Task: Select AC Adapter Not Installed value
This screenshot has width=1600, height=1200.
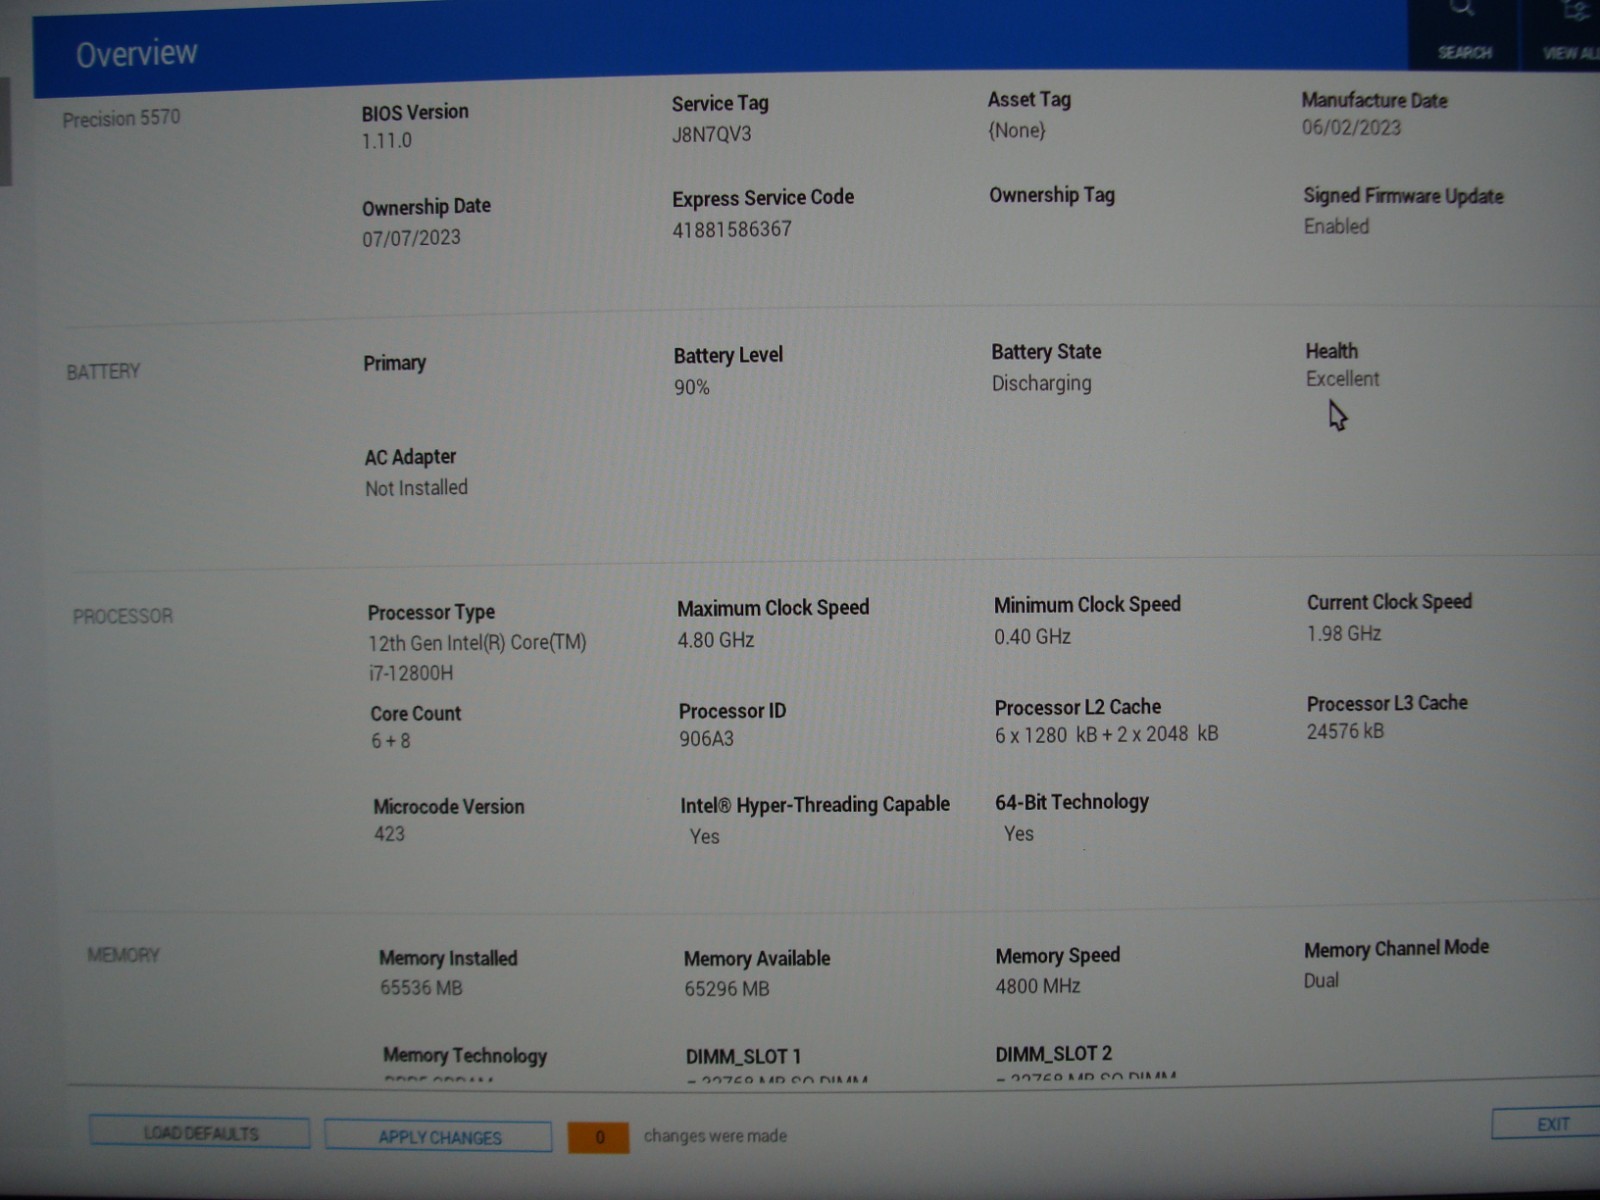Action: (416, 488)
